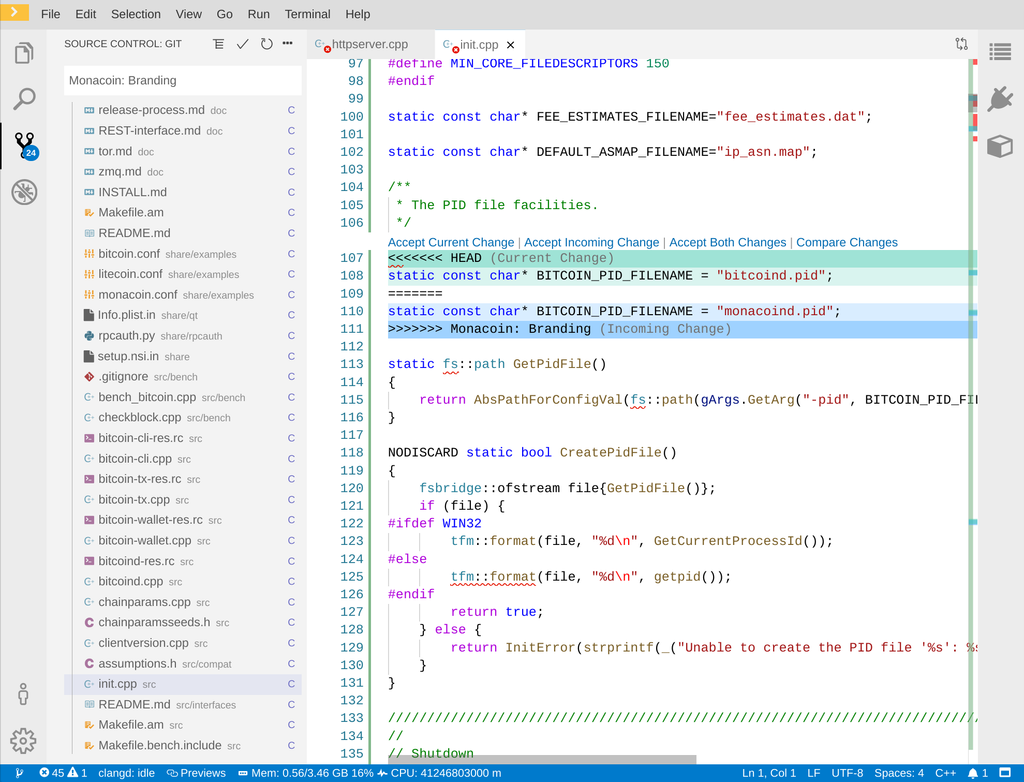Toggle tree/list view in Source Control header
The width and height of the screenshot is (1024, 782).
tap(219, 44)
